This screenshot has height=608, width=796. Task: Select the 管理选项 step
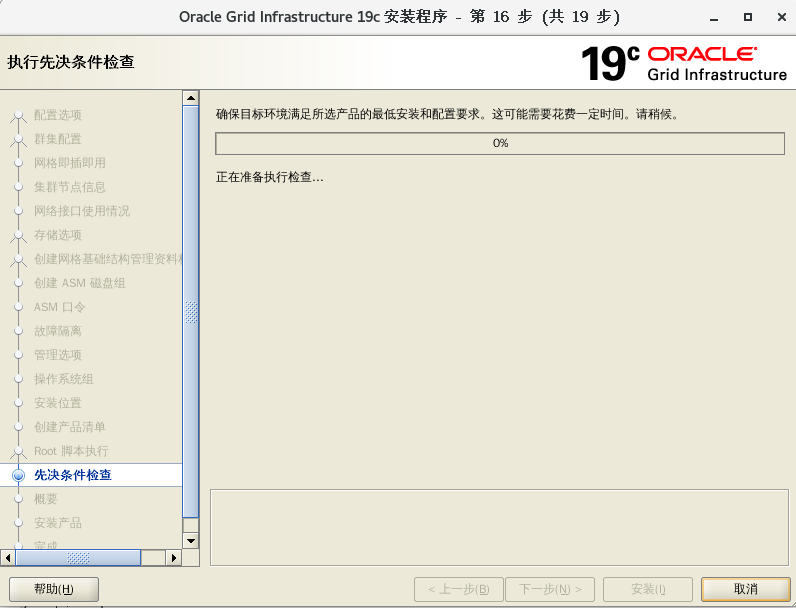coord(57,355)
